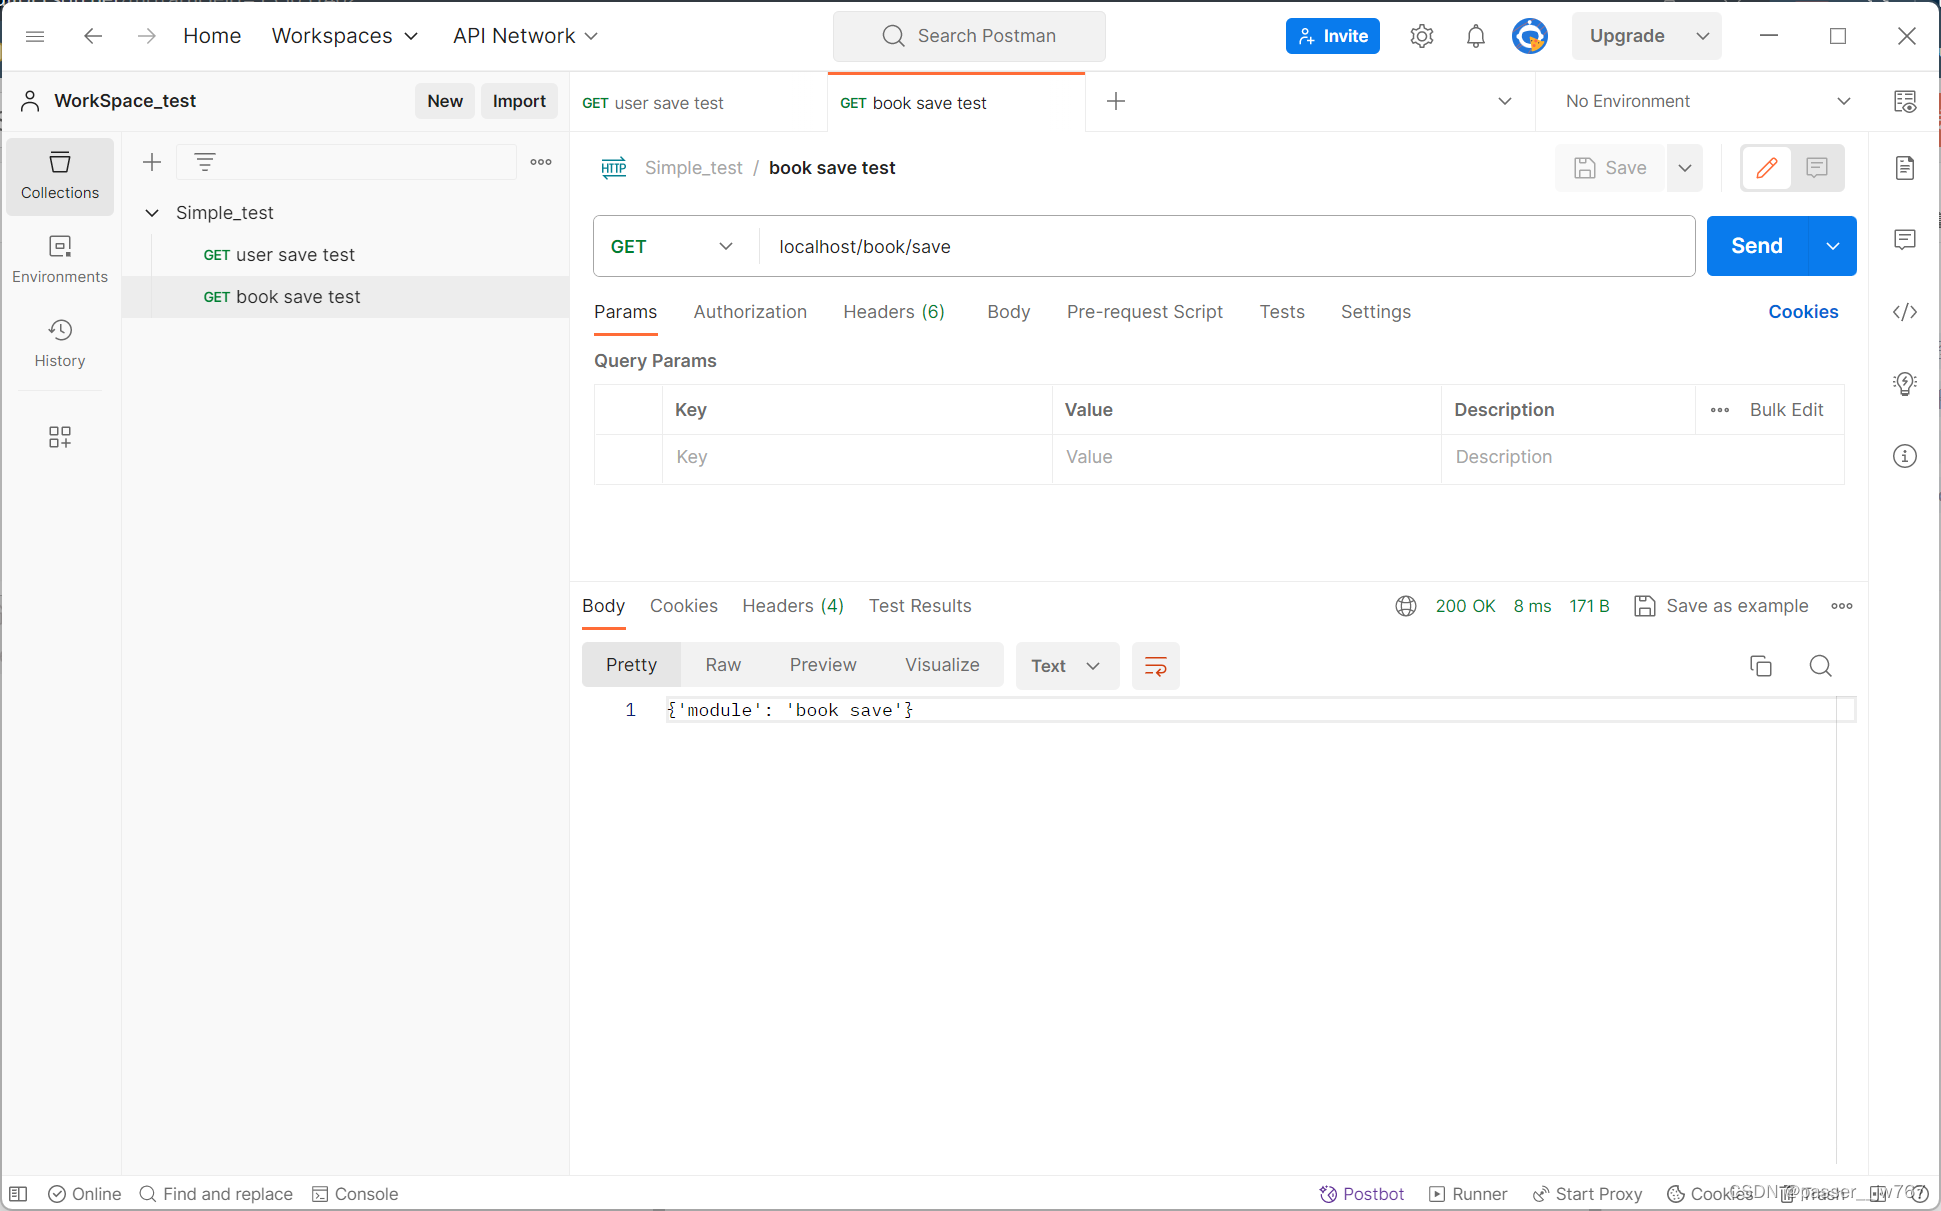Click the Invite button
The image size is (1941, 1211).
[x=1333, y=36]
